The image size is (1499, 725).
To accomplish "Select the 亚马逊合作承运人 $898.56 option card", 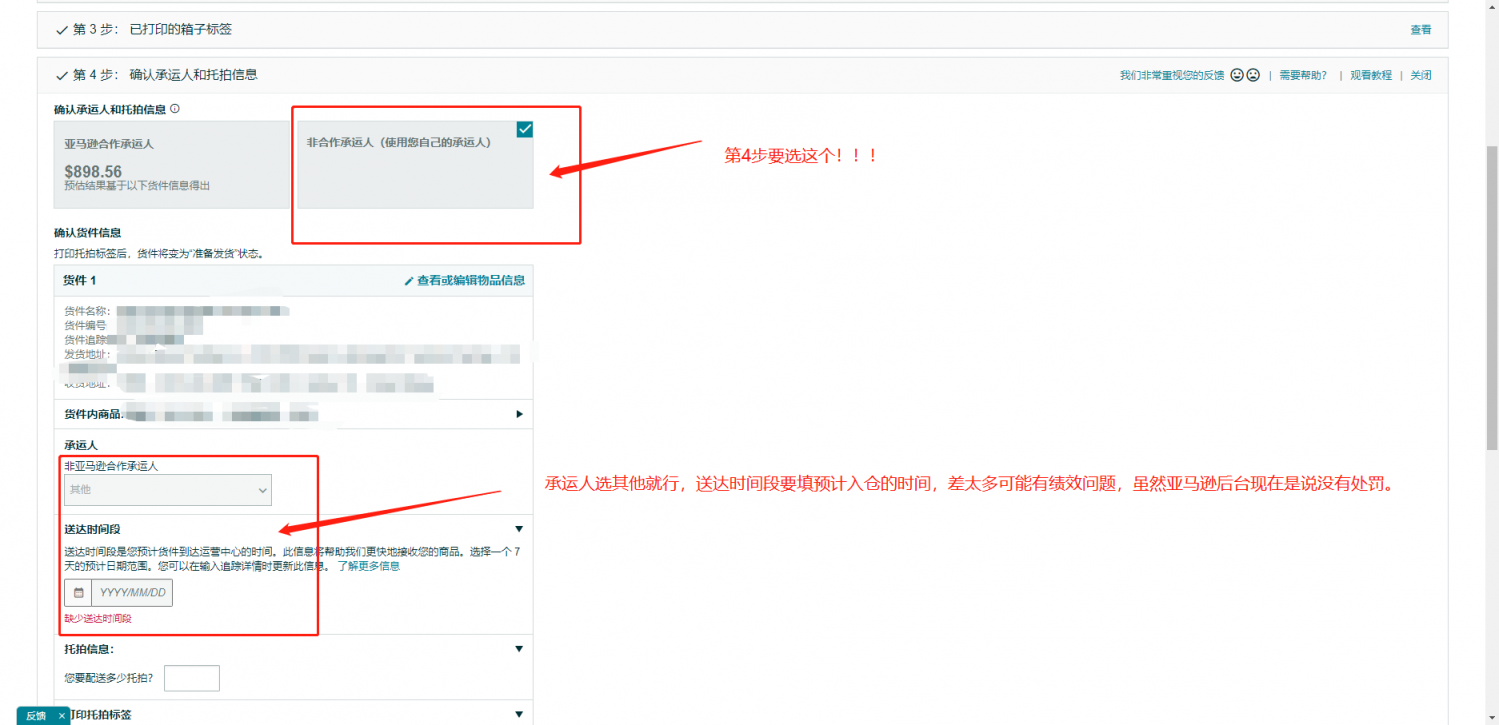I will click(x=171, y=164).
